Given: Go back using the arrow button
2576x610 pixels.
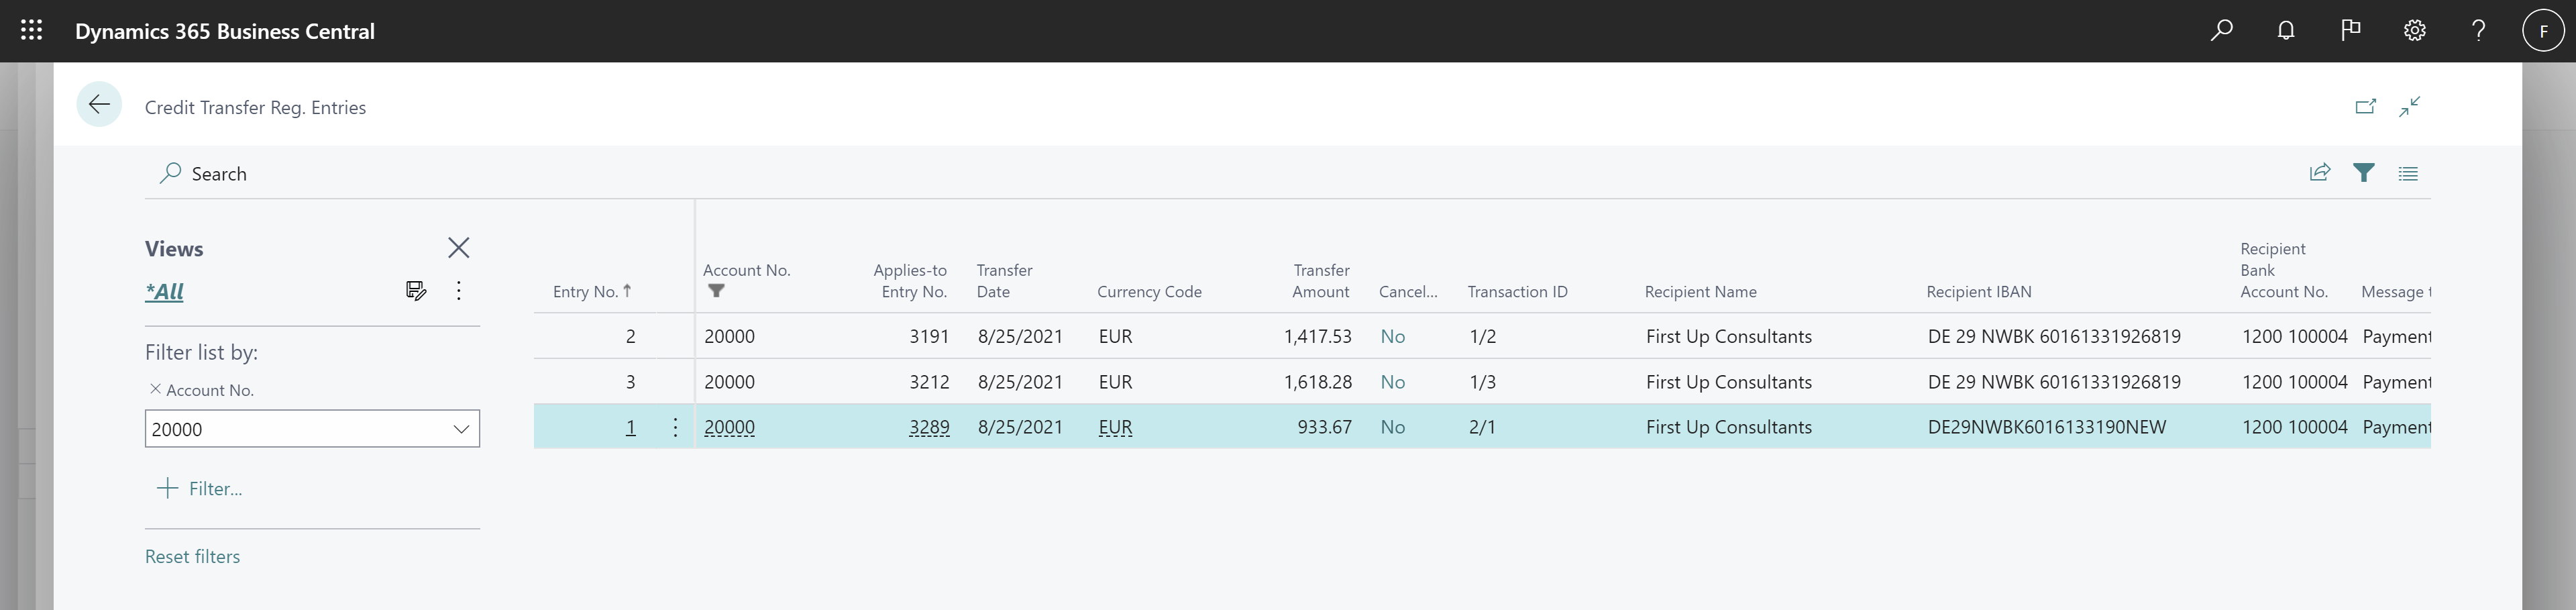Looking at the screenshot, I should (x=99, y=104).
